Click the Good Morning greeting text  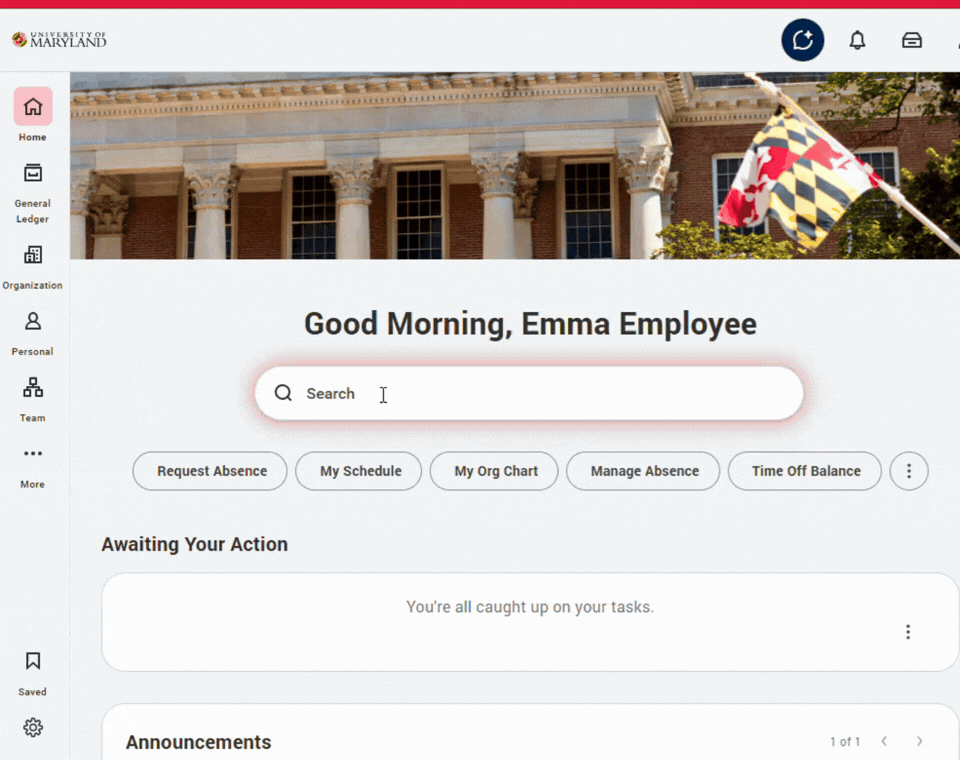(x=530, y=324)
